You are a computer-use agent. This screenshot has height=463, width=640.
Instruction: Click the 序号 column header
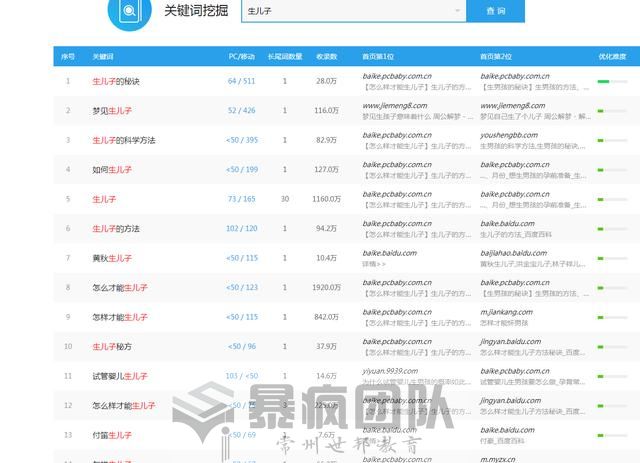pyautogui.click(x=68, y=56)
